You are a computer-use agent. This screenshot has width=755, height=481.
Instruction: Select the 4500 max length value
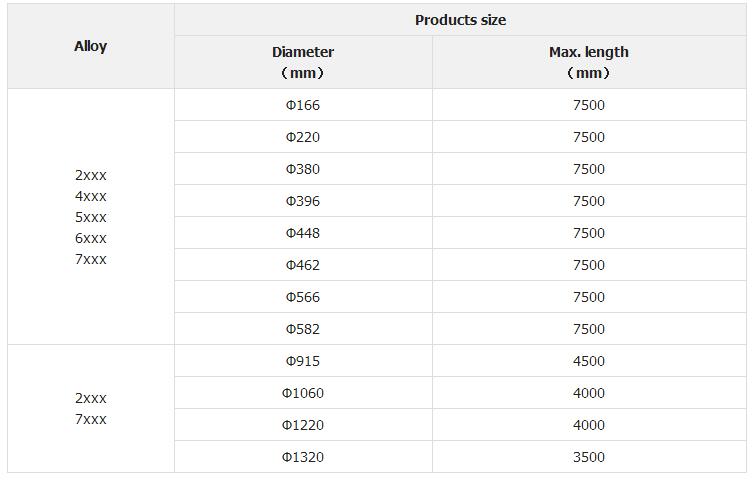click(589, 361)
